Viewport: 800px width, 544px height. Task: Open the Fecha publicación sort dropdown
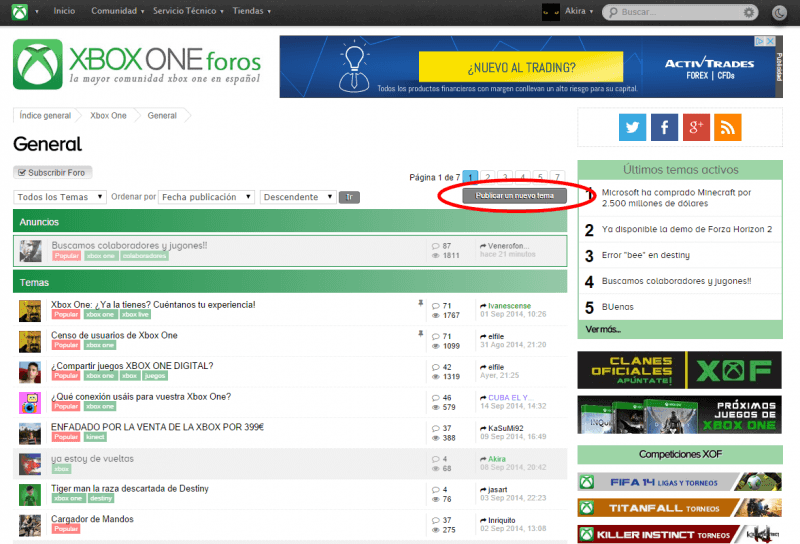(206, 197)
